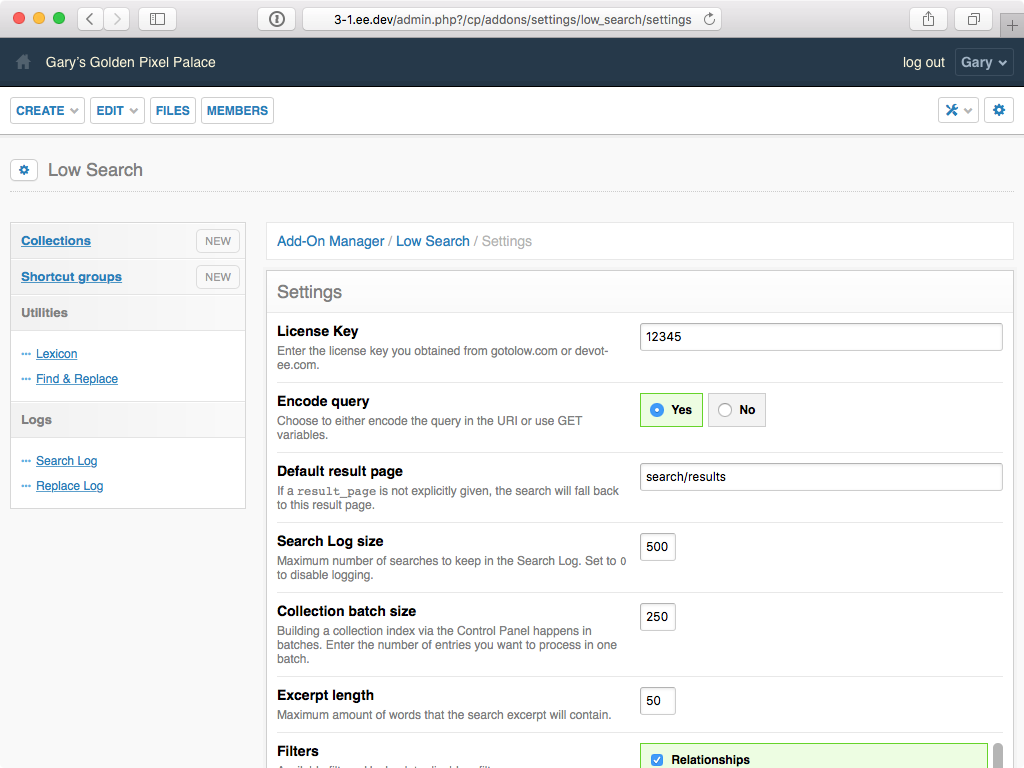Click the Logs sidebar heading
The image size is (1024, 768).
(37, 419)
